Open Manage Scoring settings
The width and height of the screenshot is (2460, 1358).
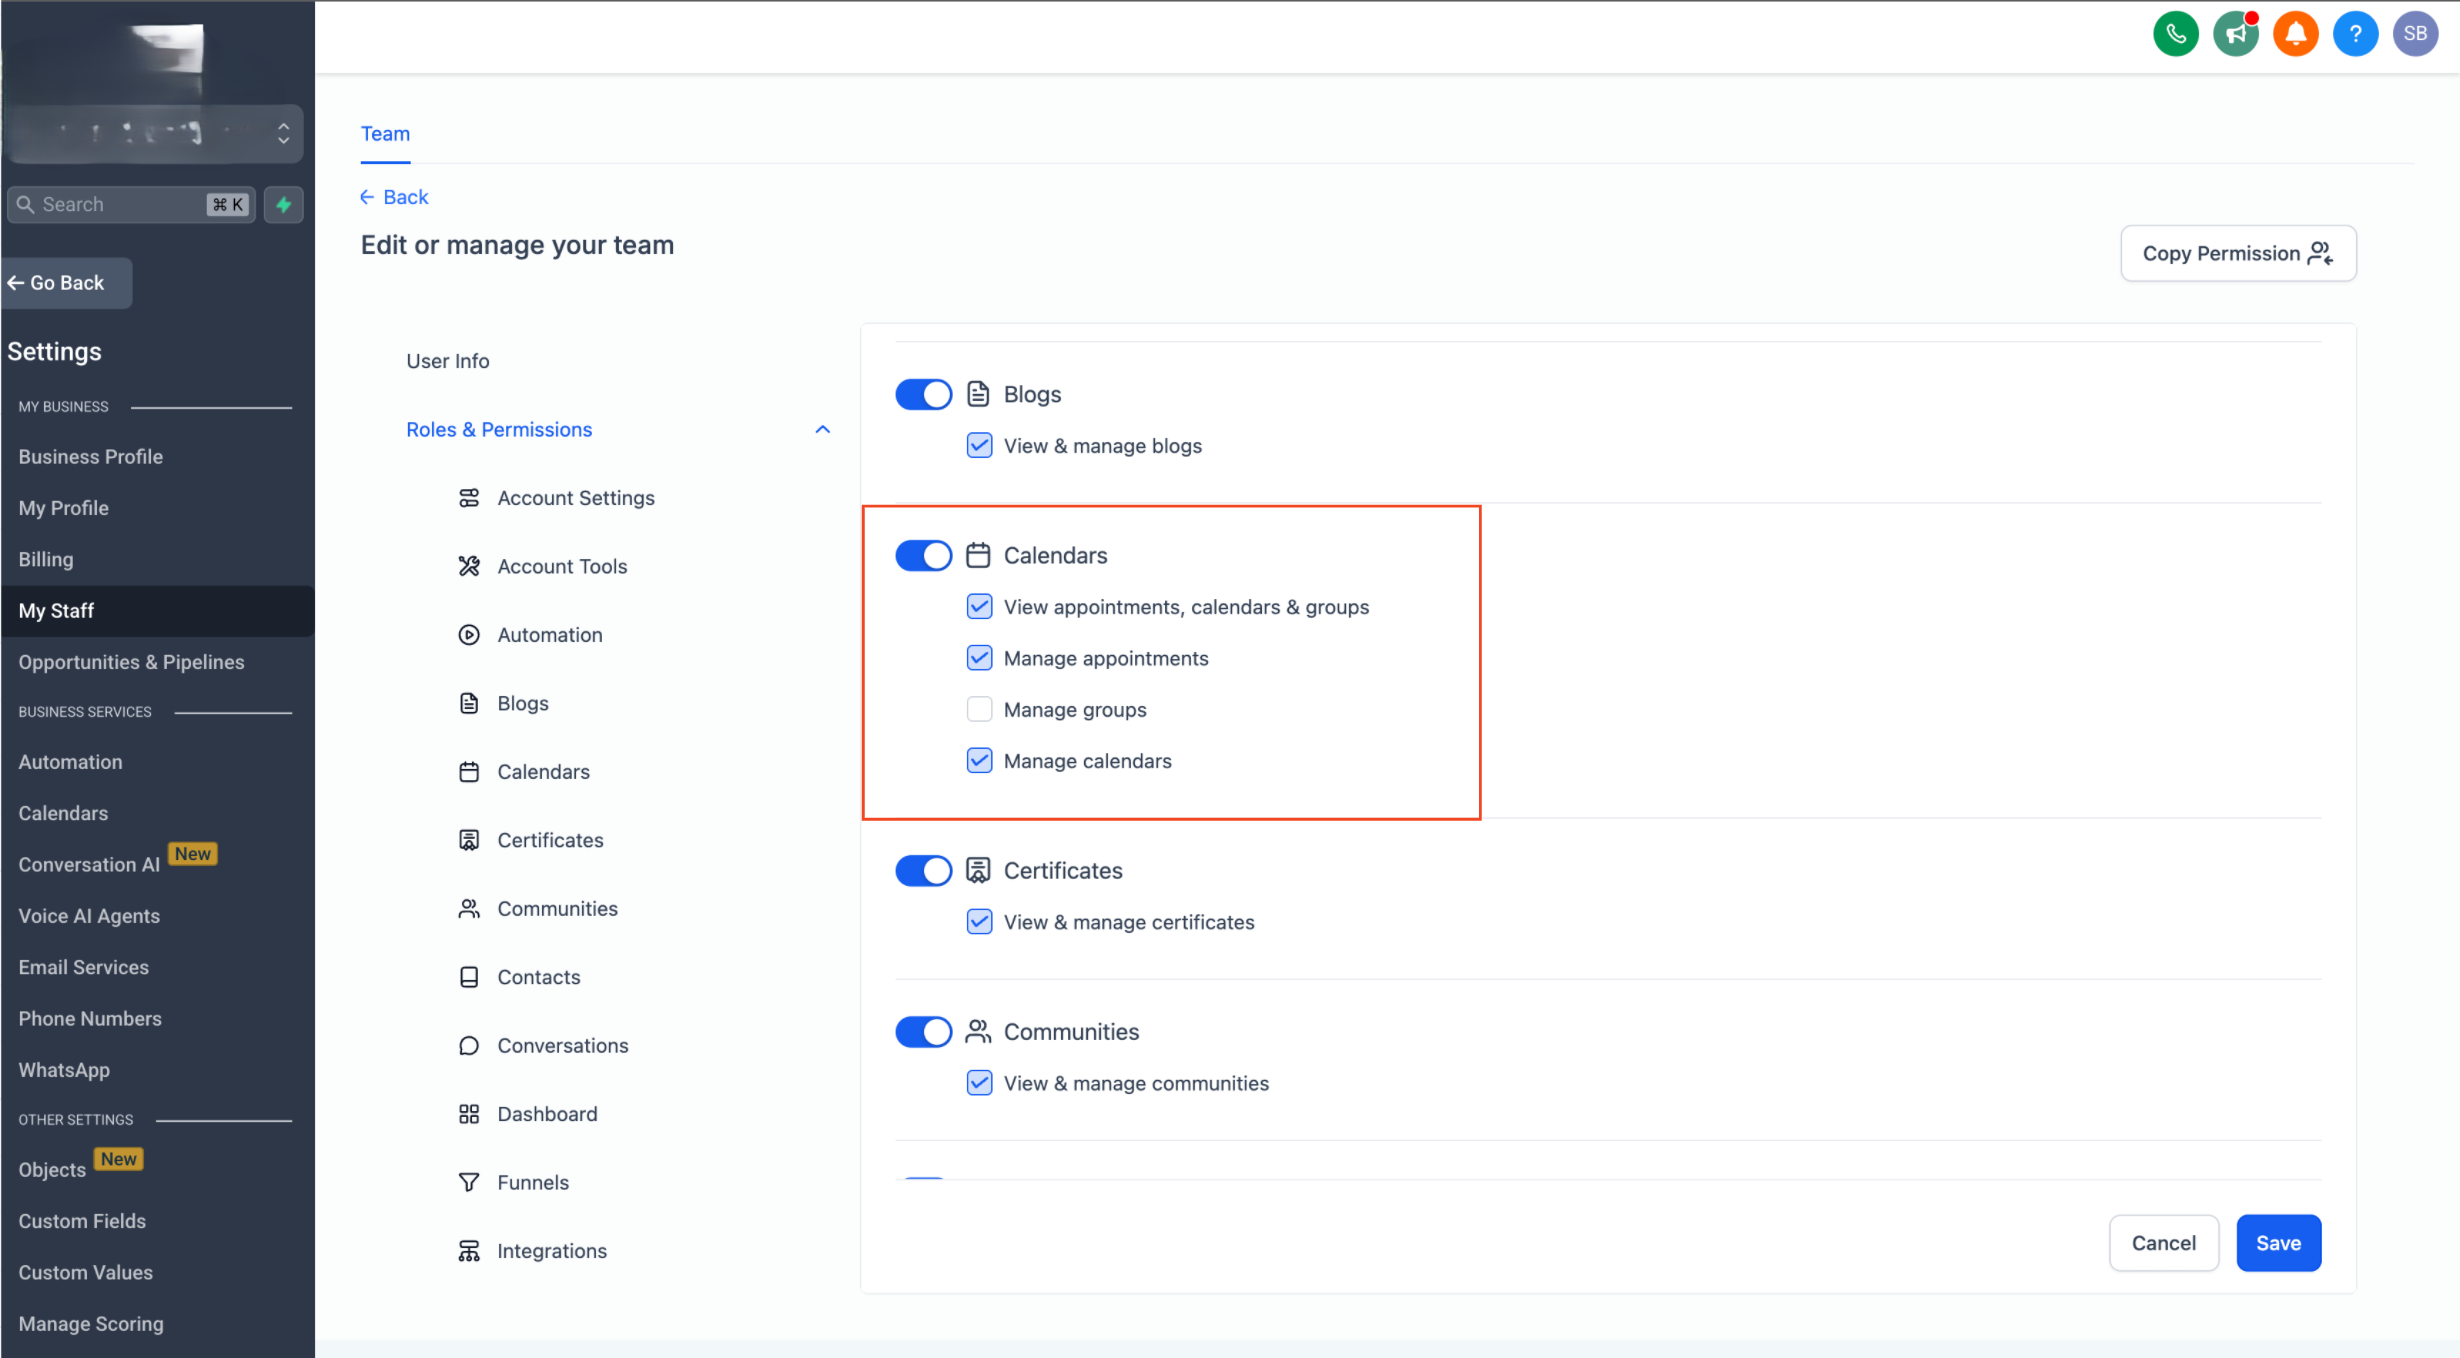click(91, 1324)
